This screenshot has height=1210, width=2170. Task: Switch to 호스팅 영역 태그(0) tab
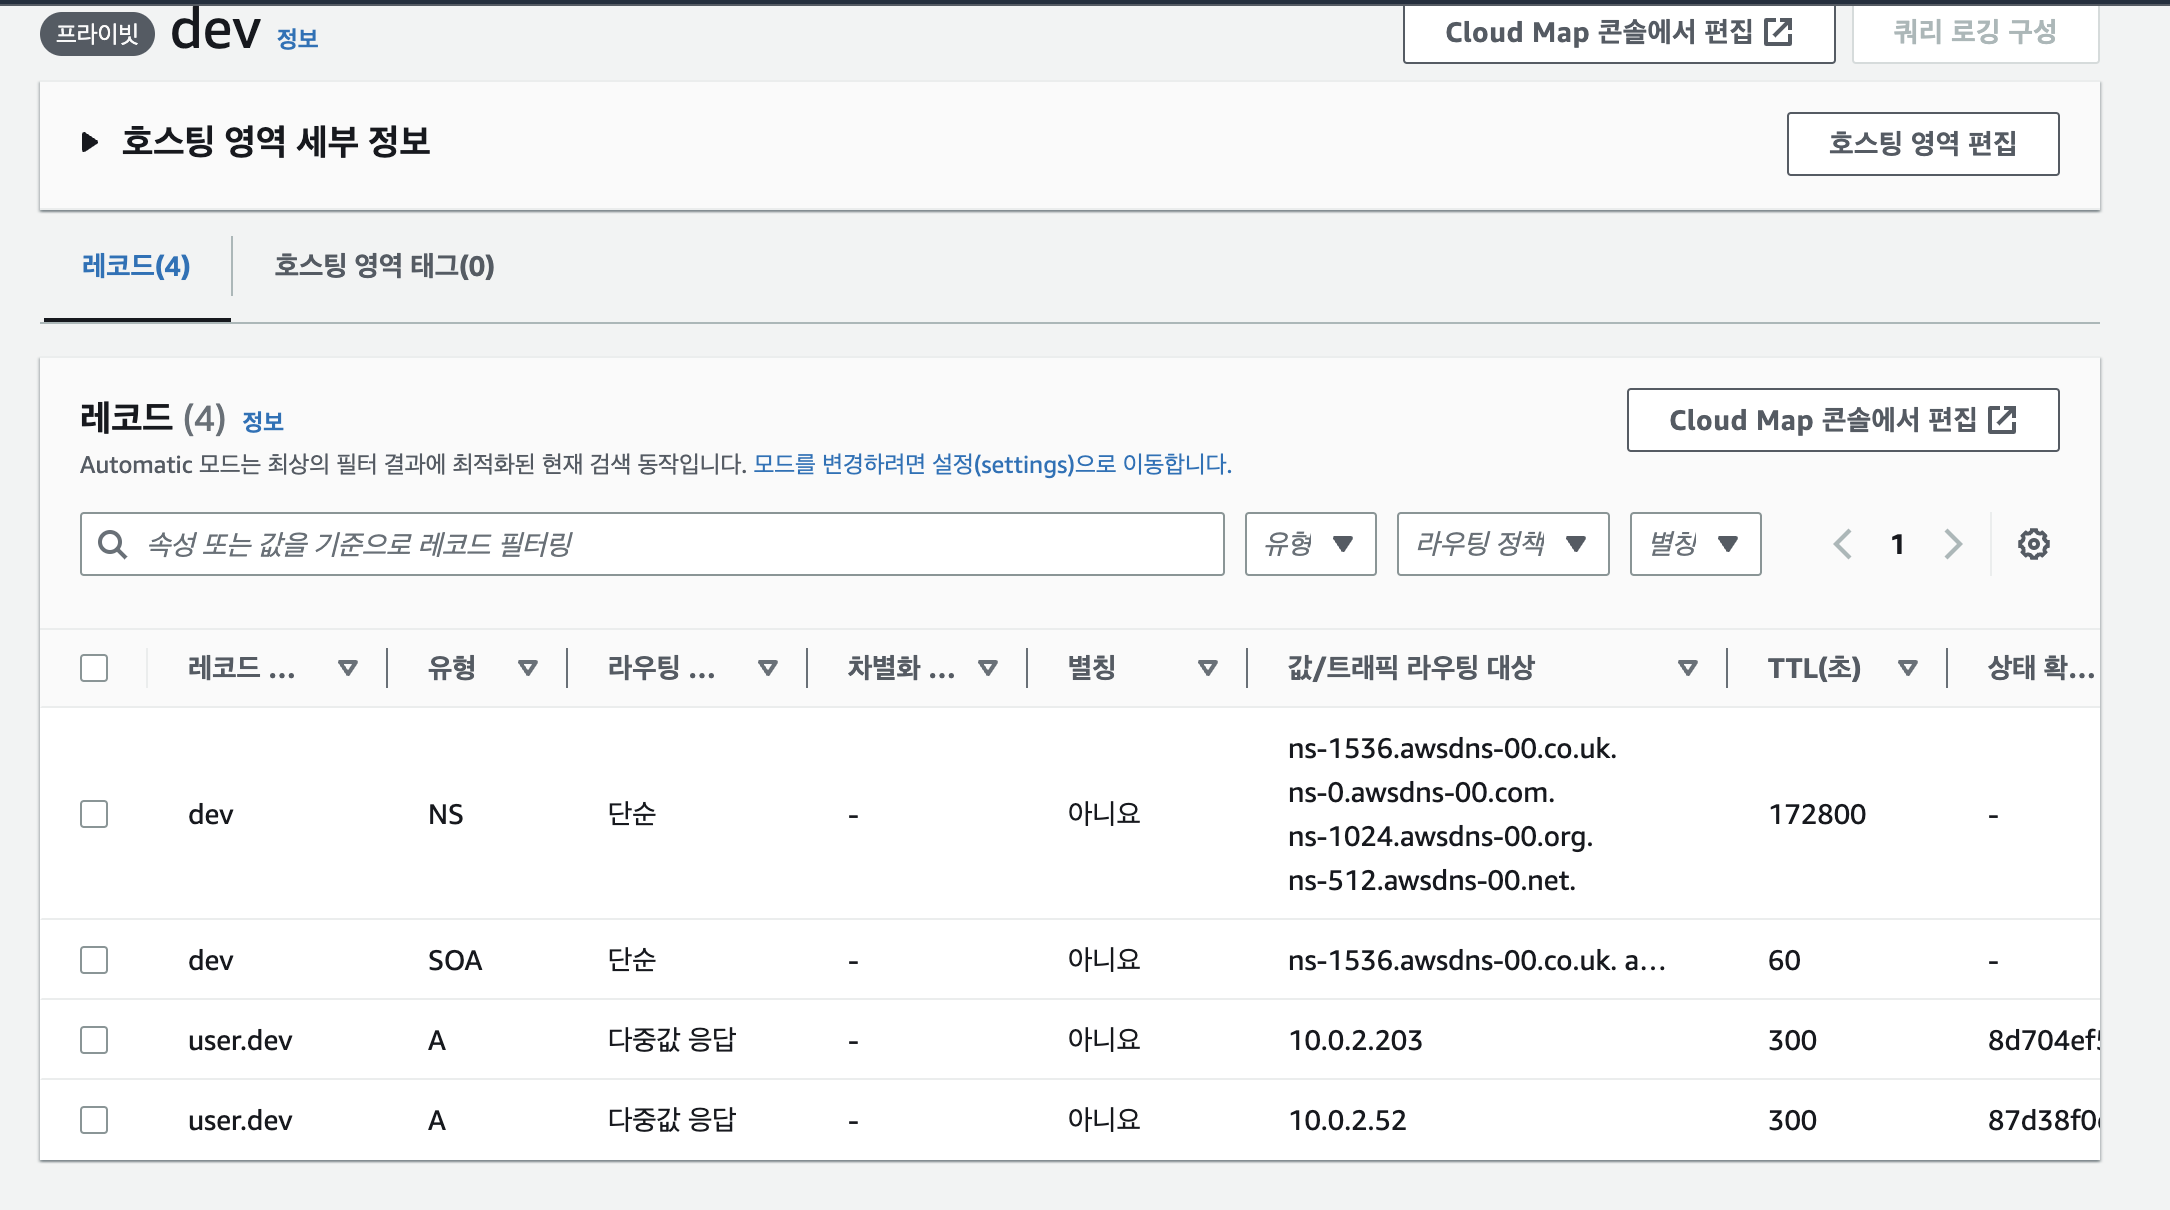click(x=384, y=266)
